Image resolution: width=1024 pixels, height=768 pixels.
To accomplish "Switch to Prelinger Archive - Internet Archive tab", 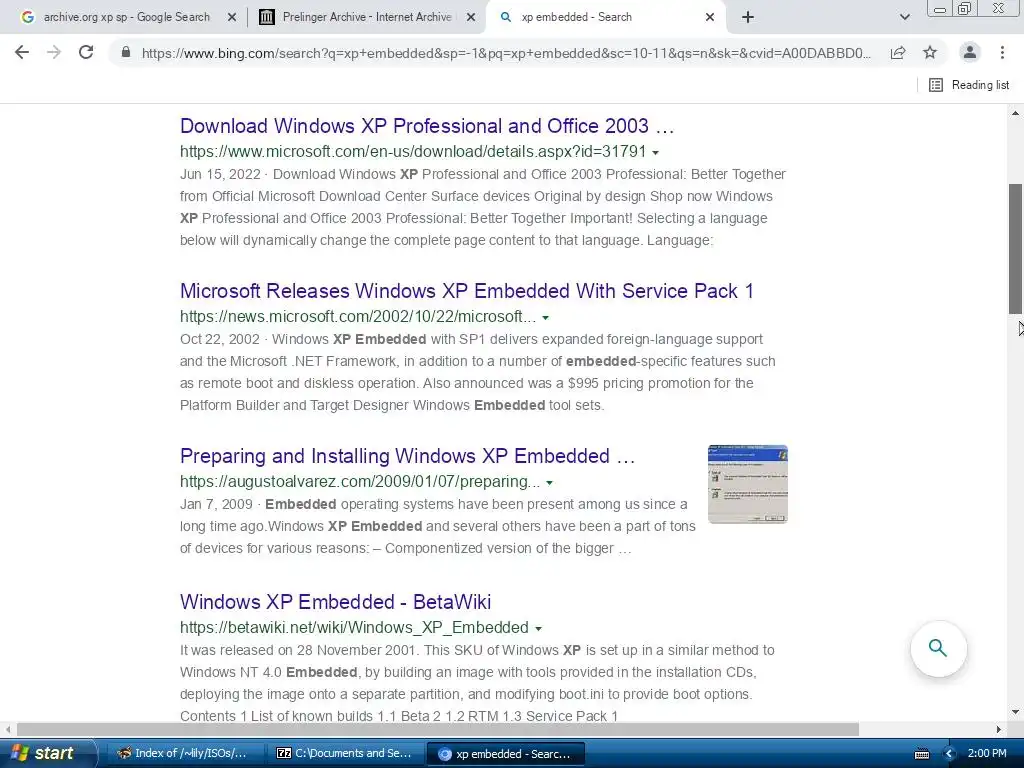I will [367, 18].
